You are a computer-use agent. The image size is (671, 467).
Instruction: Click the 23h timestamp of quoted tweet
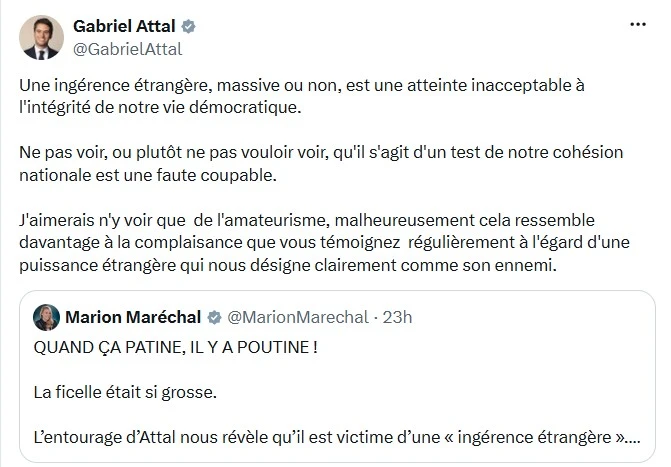[397, 317]
